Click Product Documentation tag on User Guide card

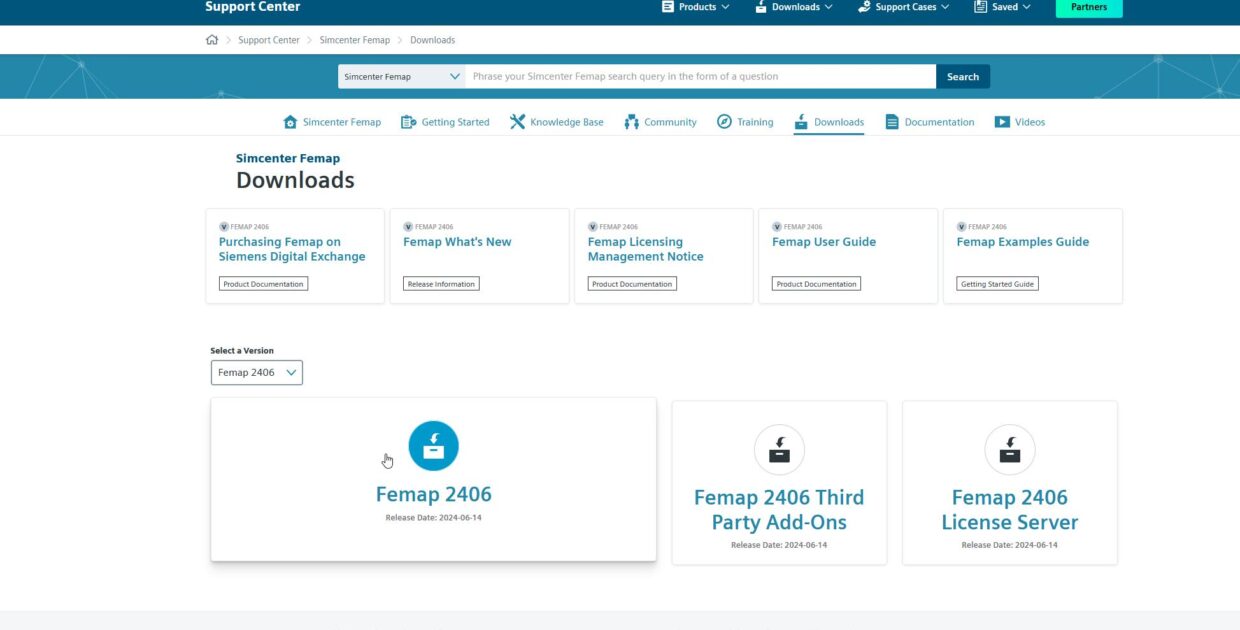click(816, 284)
